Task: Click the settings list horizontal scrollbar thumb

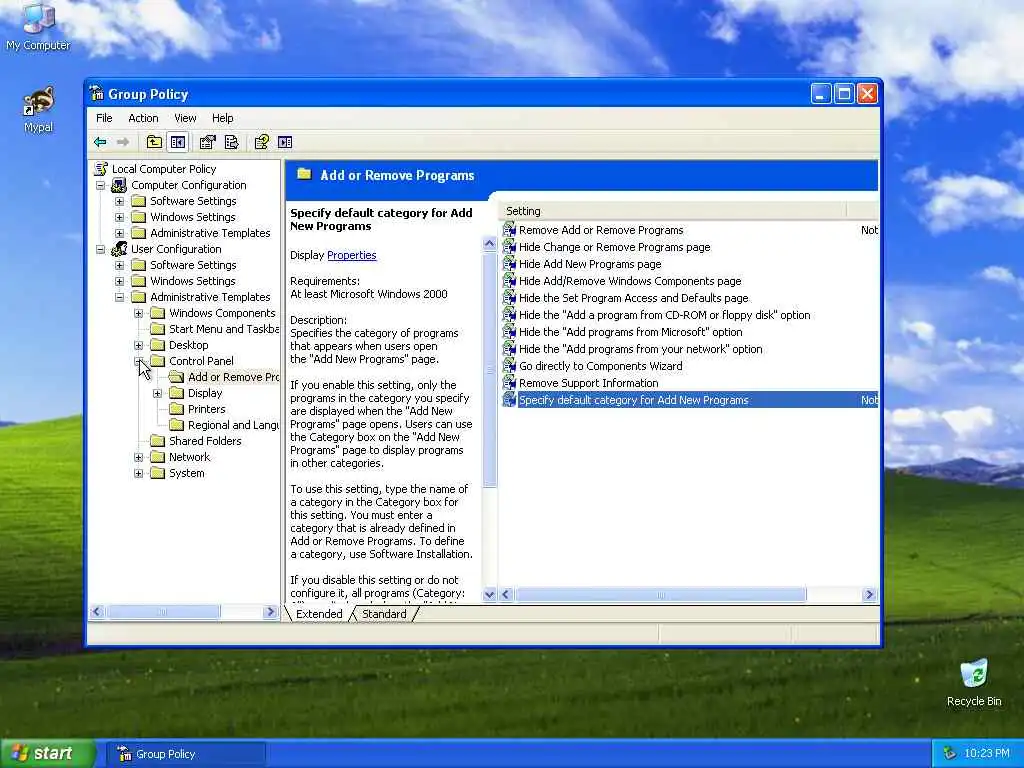Action: [x=660, y=595]
